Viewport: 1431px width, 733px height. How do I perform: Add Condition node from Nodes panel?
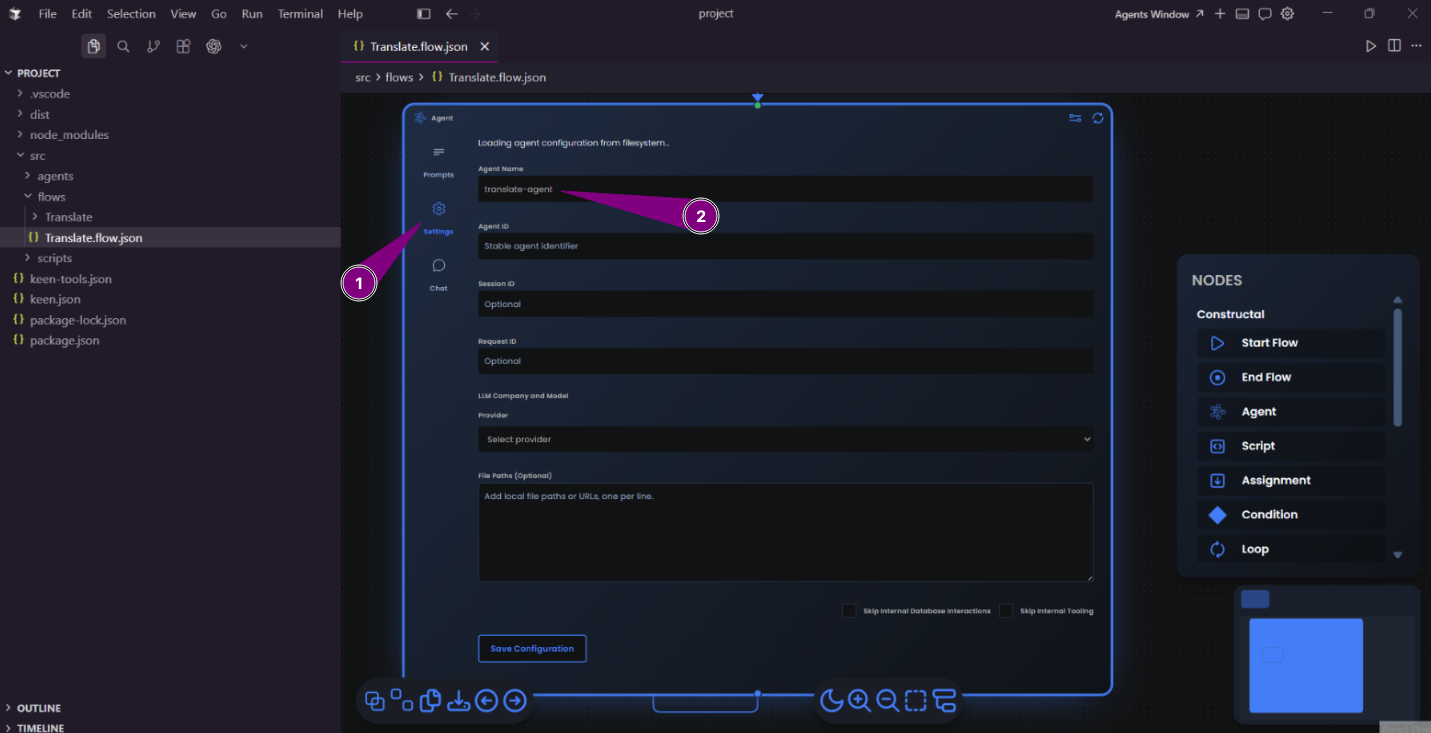tap(1291, 515)
